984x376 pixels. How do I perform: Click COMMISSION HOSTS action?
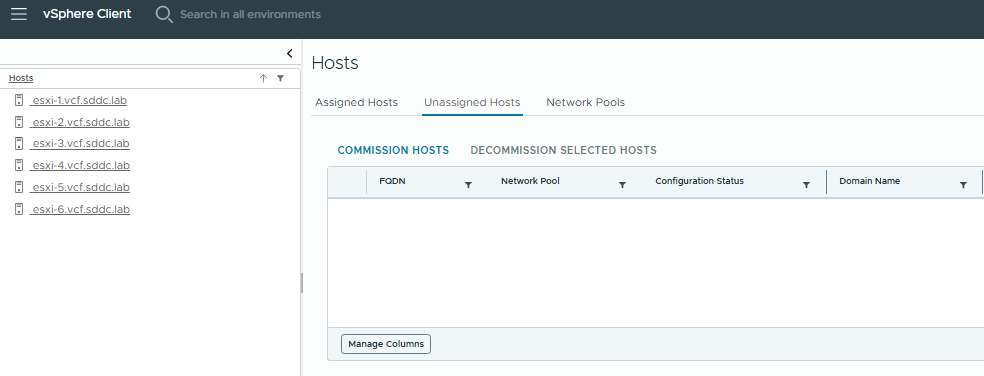coord(393,151)
